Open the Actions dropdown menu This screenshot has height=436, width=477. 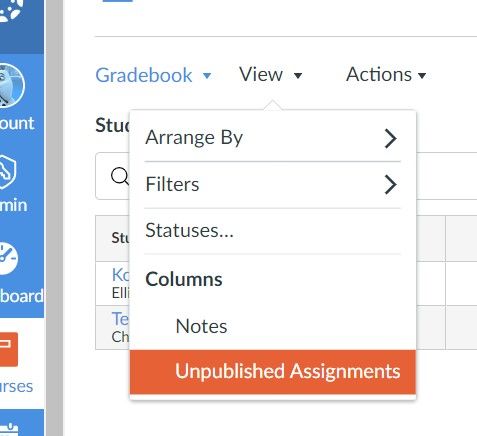click(x=386, y=75)
